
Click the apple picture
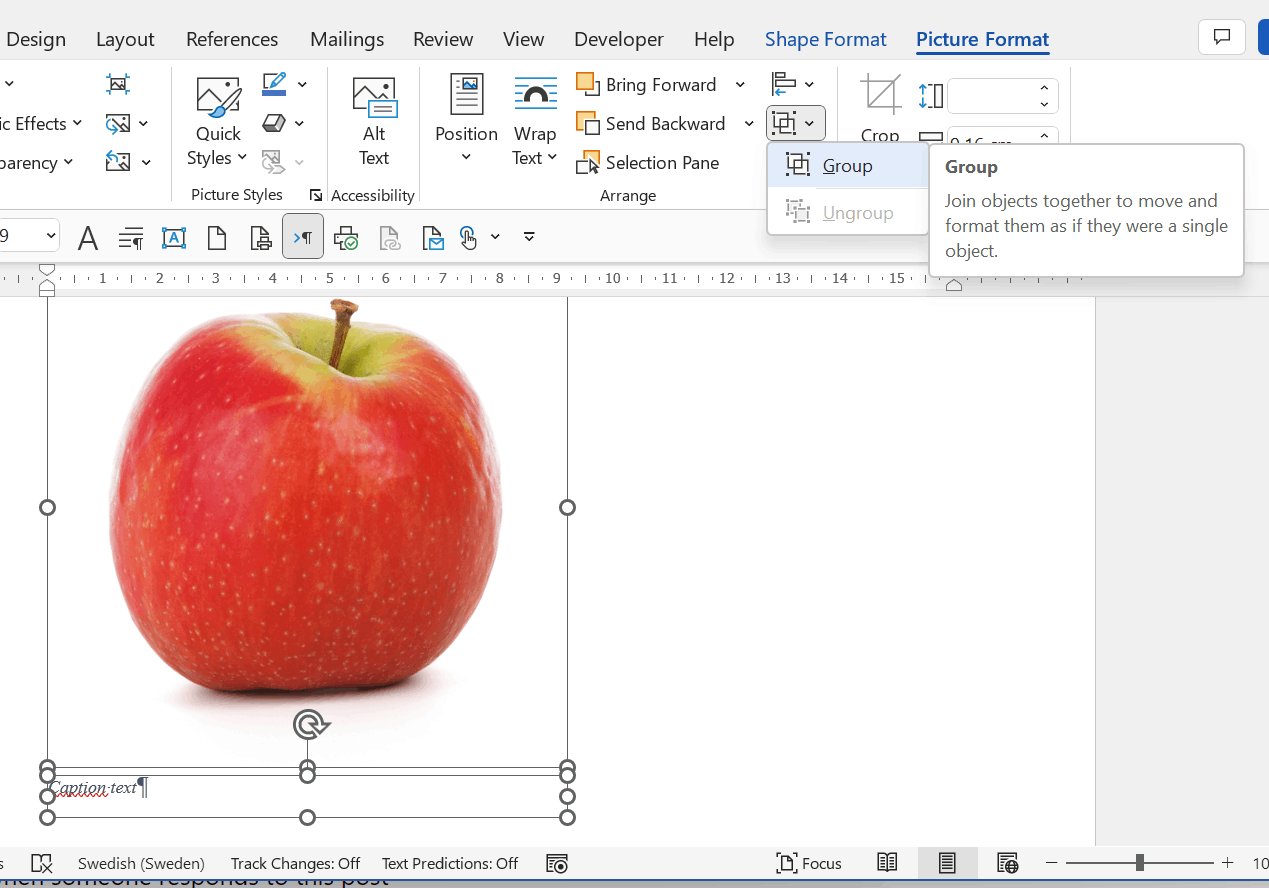pyautogui.click(x=306, y=510)
